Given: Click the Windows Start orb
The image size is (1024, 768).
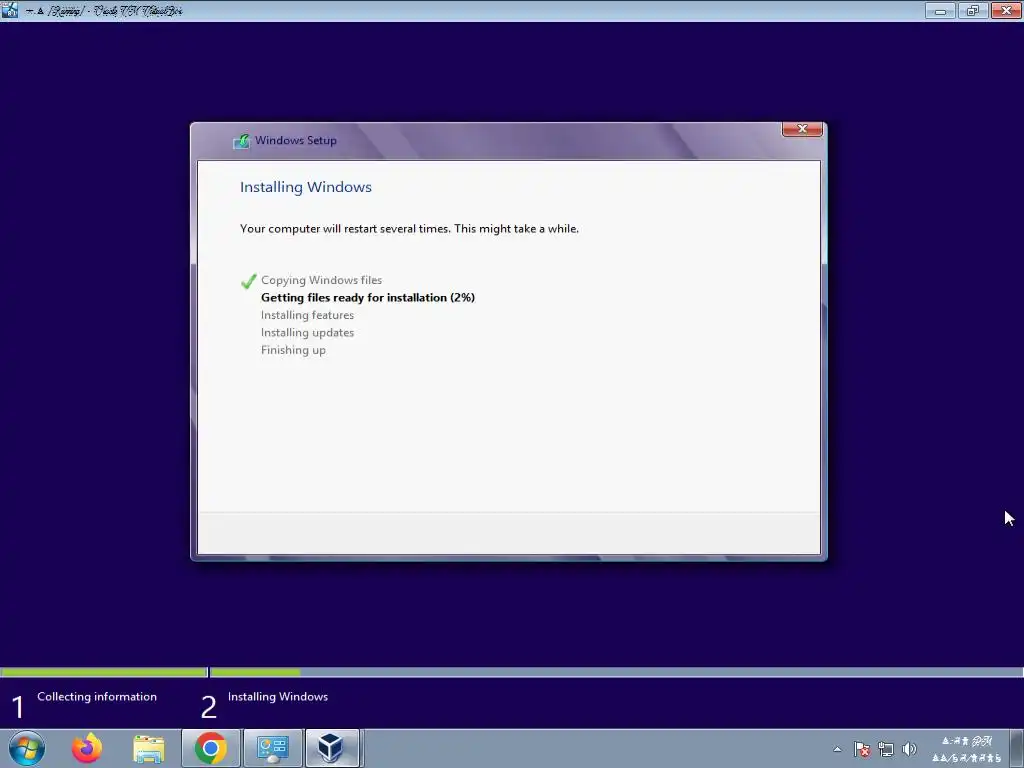Looking at the screenshot, I should tap(27, 748).
